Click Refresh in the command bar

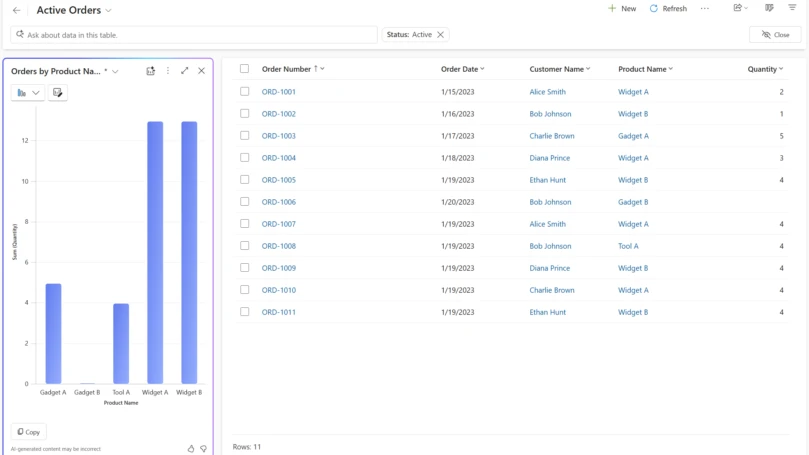[x=668, y=8]
